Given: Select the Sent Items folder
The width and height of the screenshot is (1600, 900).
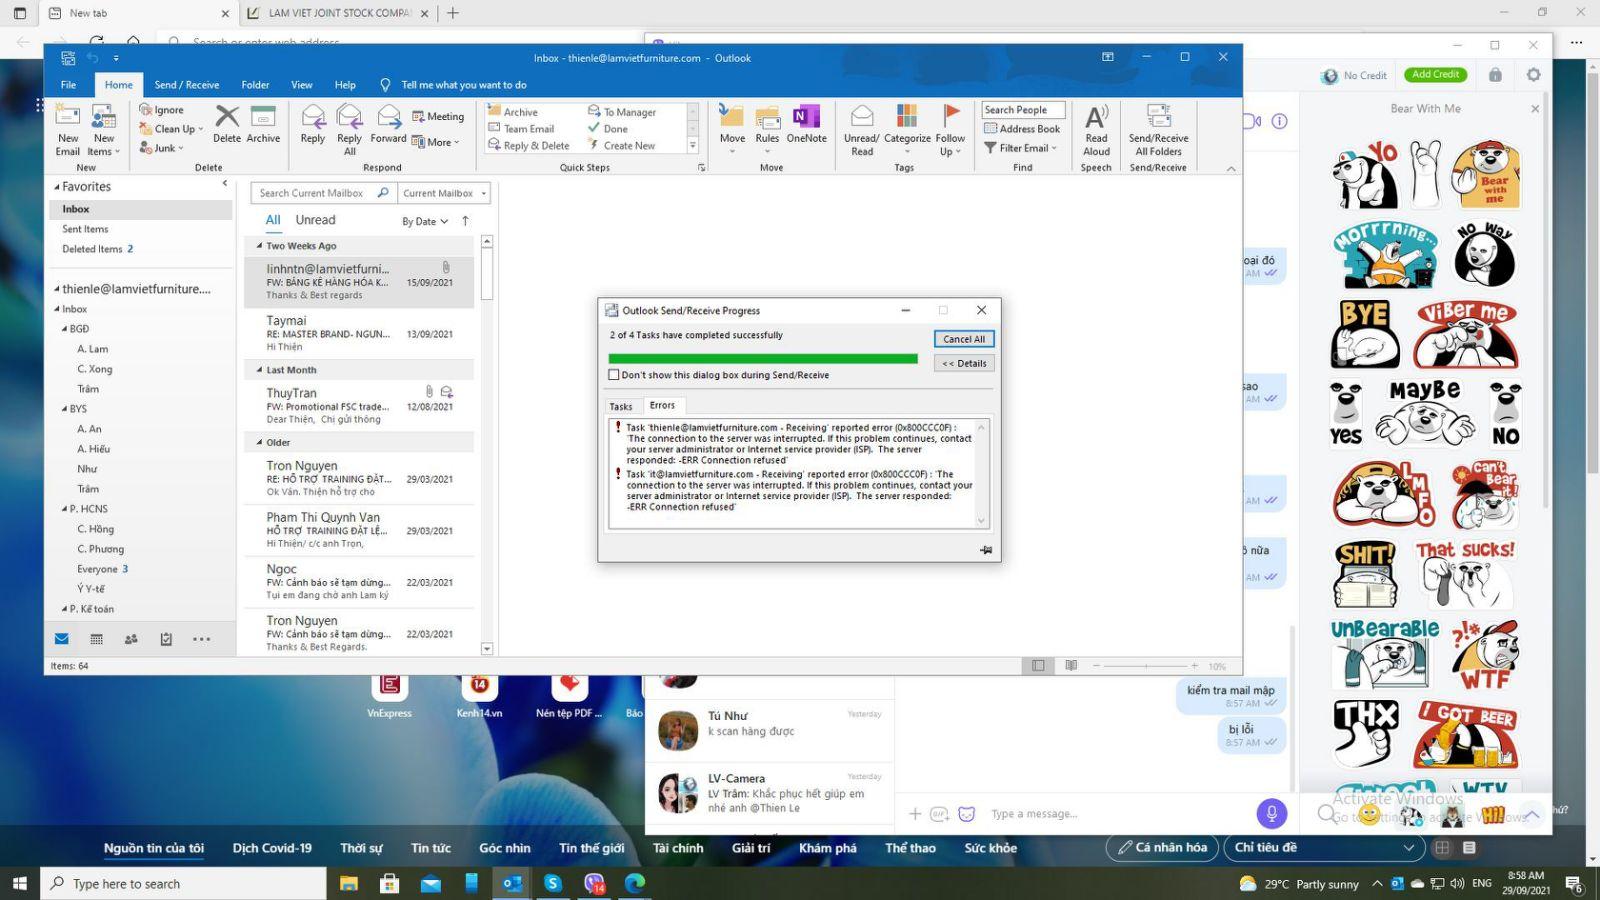Looking at the screenshot, I should 85,229.
